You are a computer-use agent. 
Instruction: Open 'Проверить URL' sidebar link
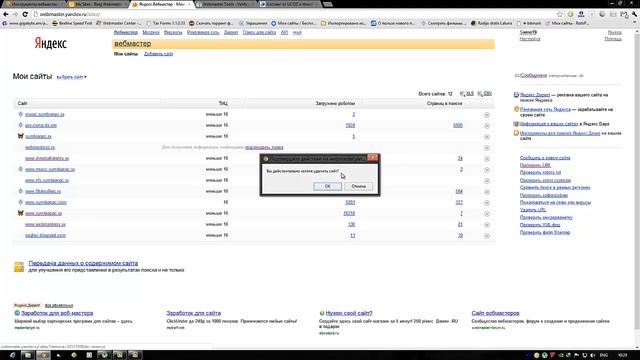pyautogui.click(x=535, y=165)
